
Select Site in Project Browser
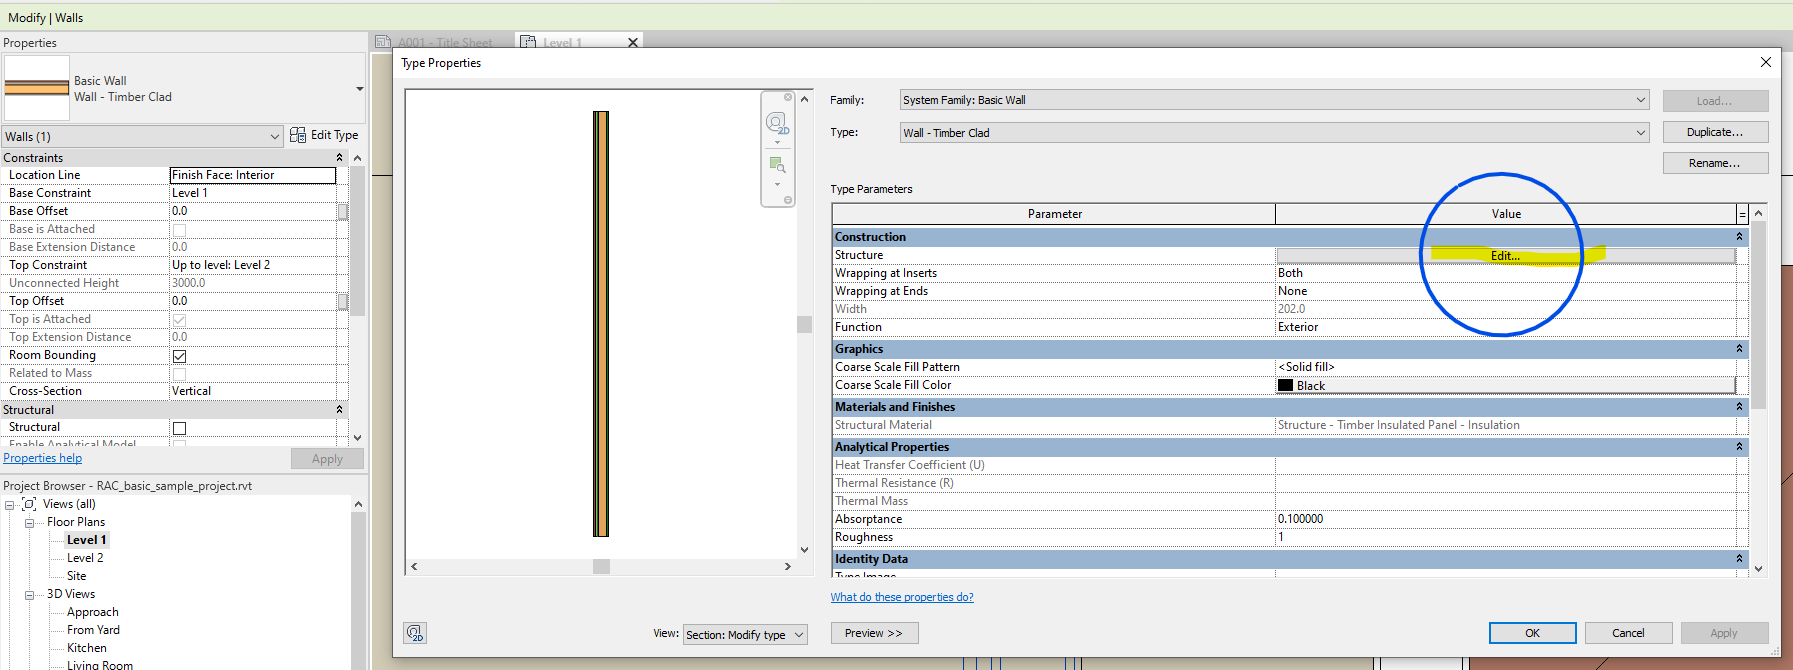click(x=77, y=576)
